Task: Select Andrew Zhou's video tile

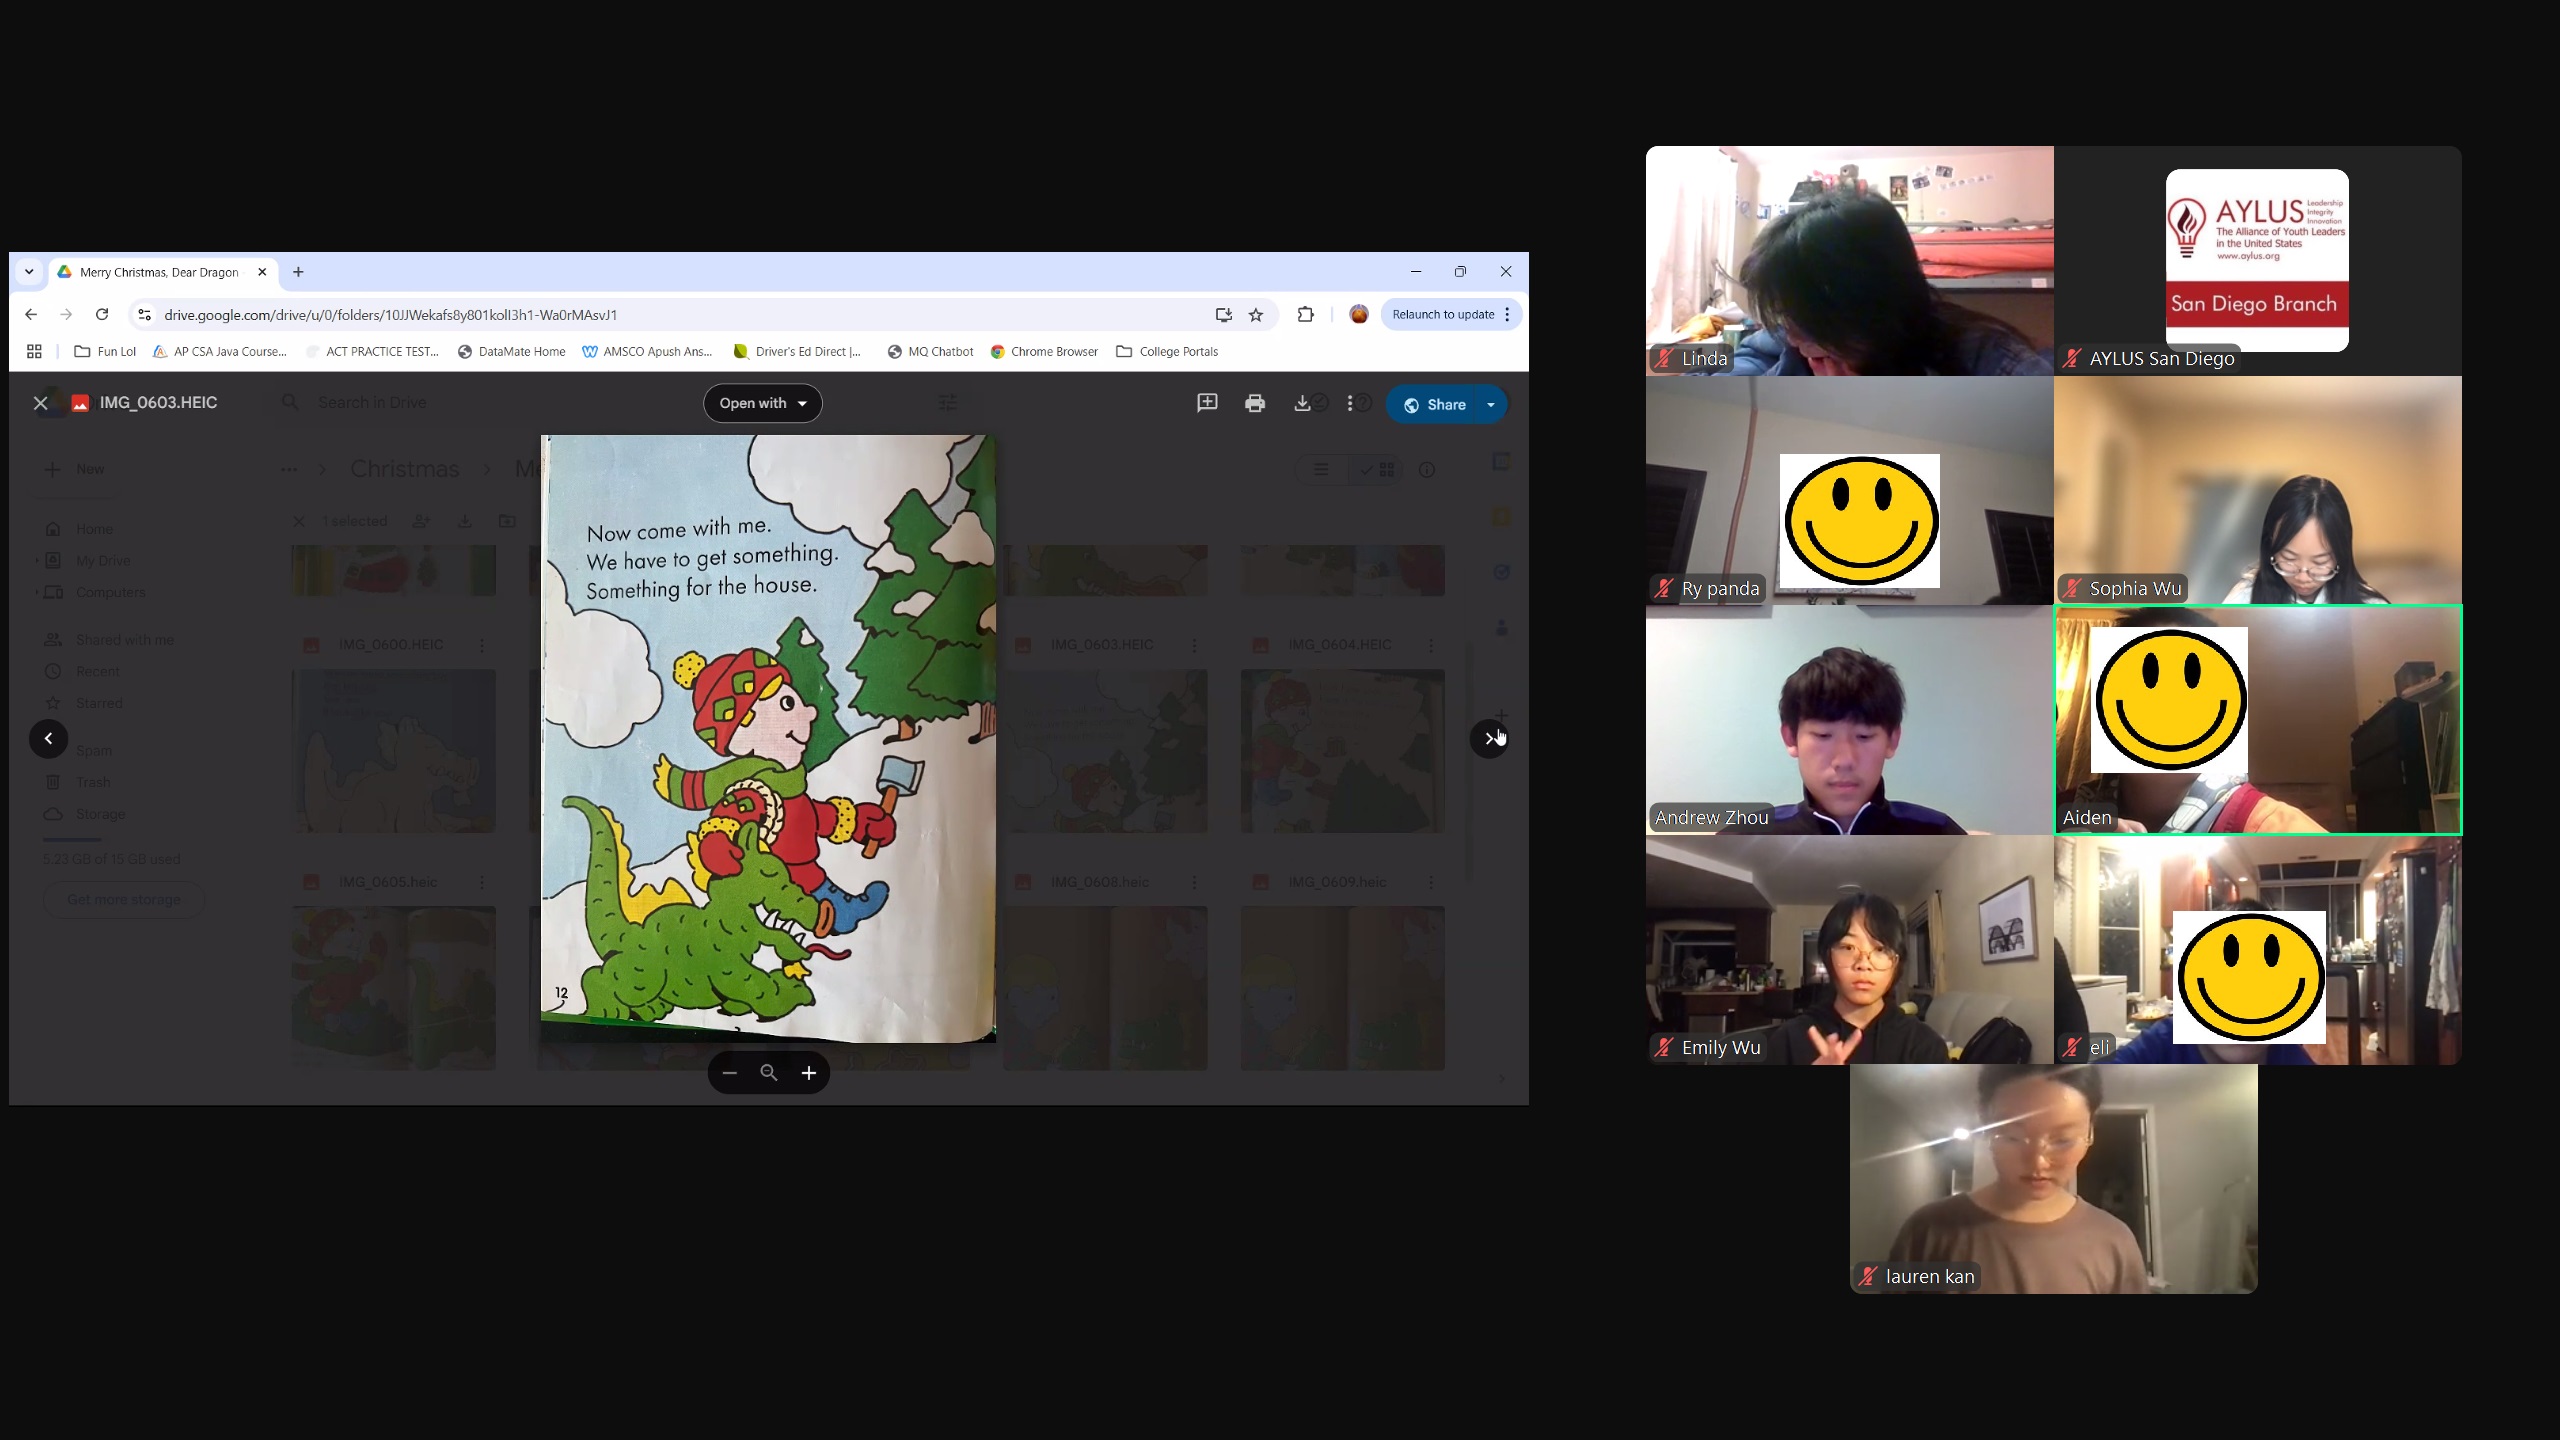Action: pos(1849,720)
